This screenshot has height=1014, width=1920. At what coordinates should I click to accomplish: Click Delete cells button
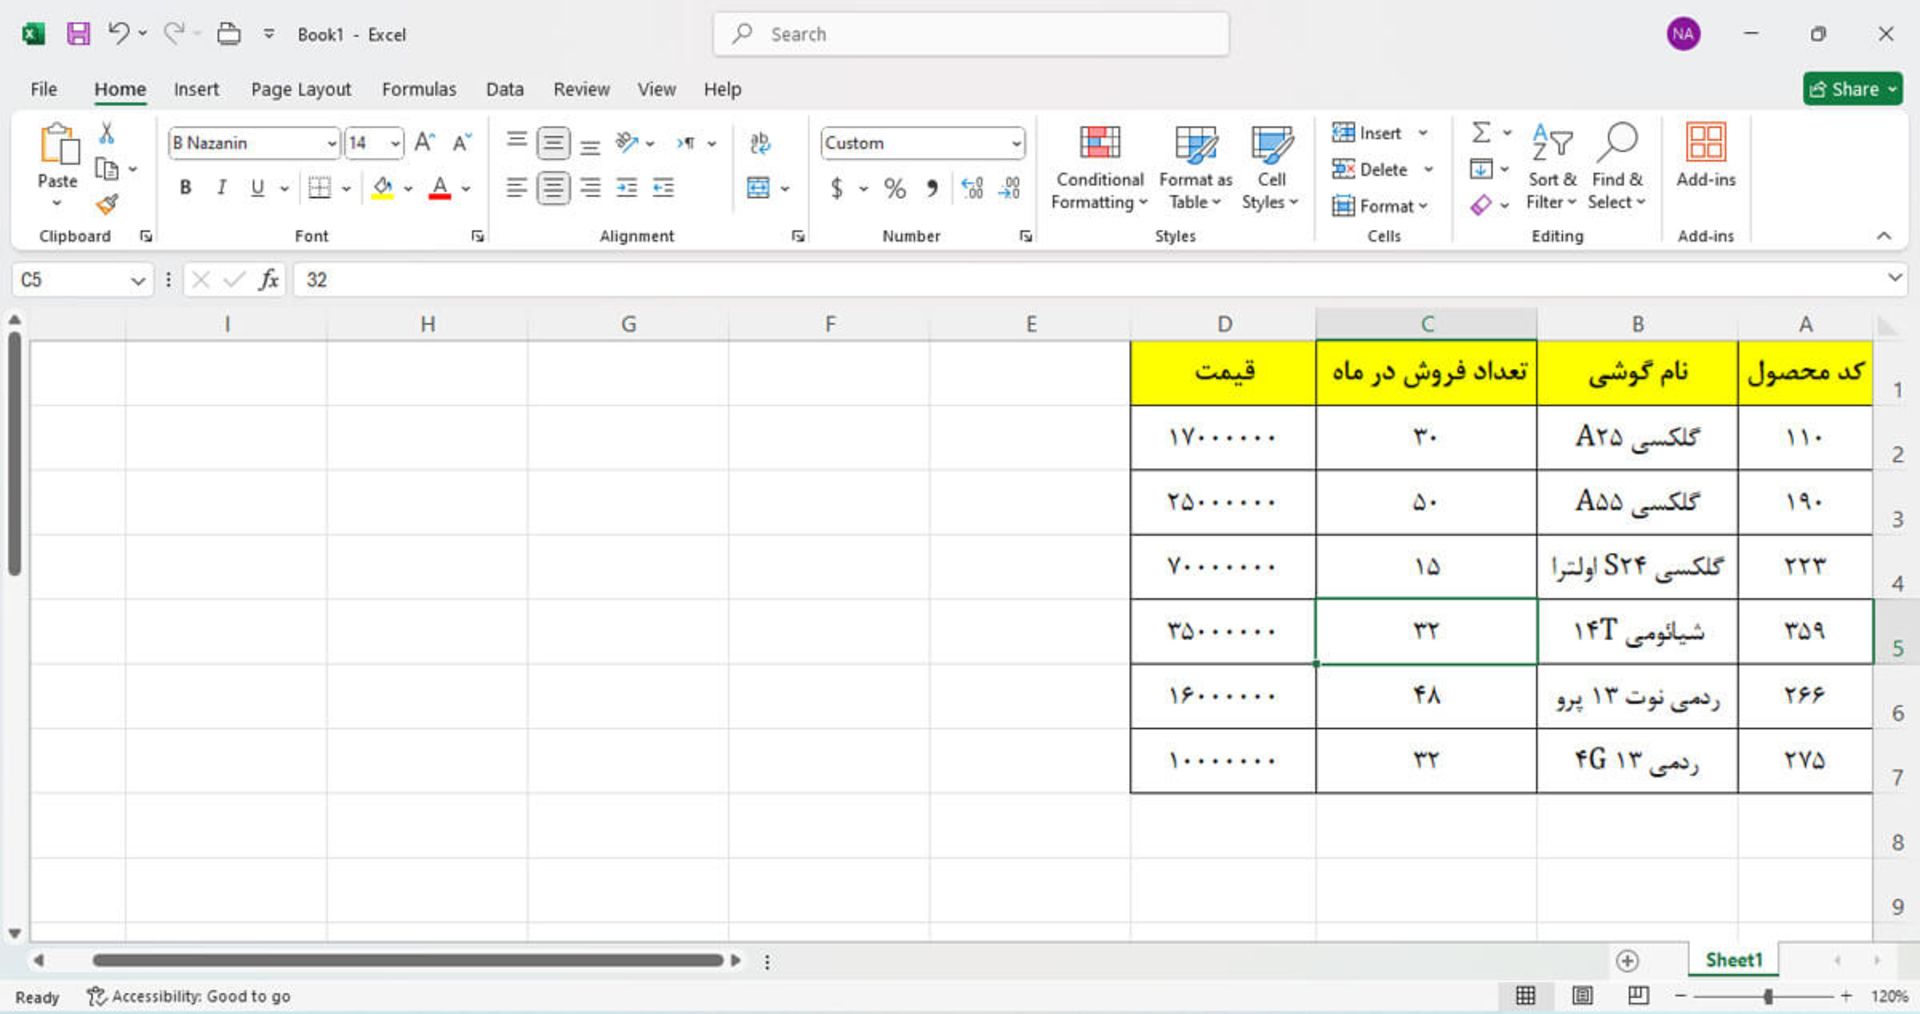(x=1383, y=169)
